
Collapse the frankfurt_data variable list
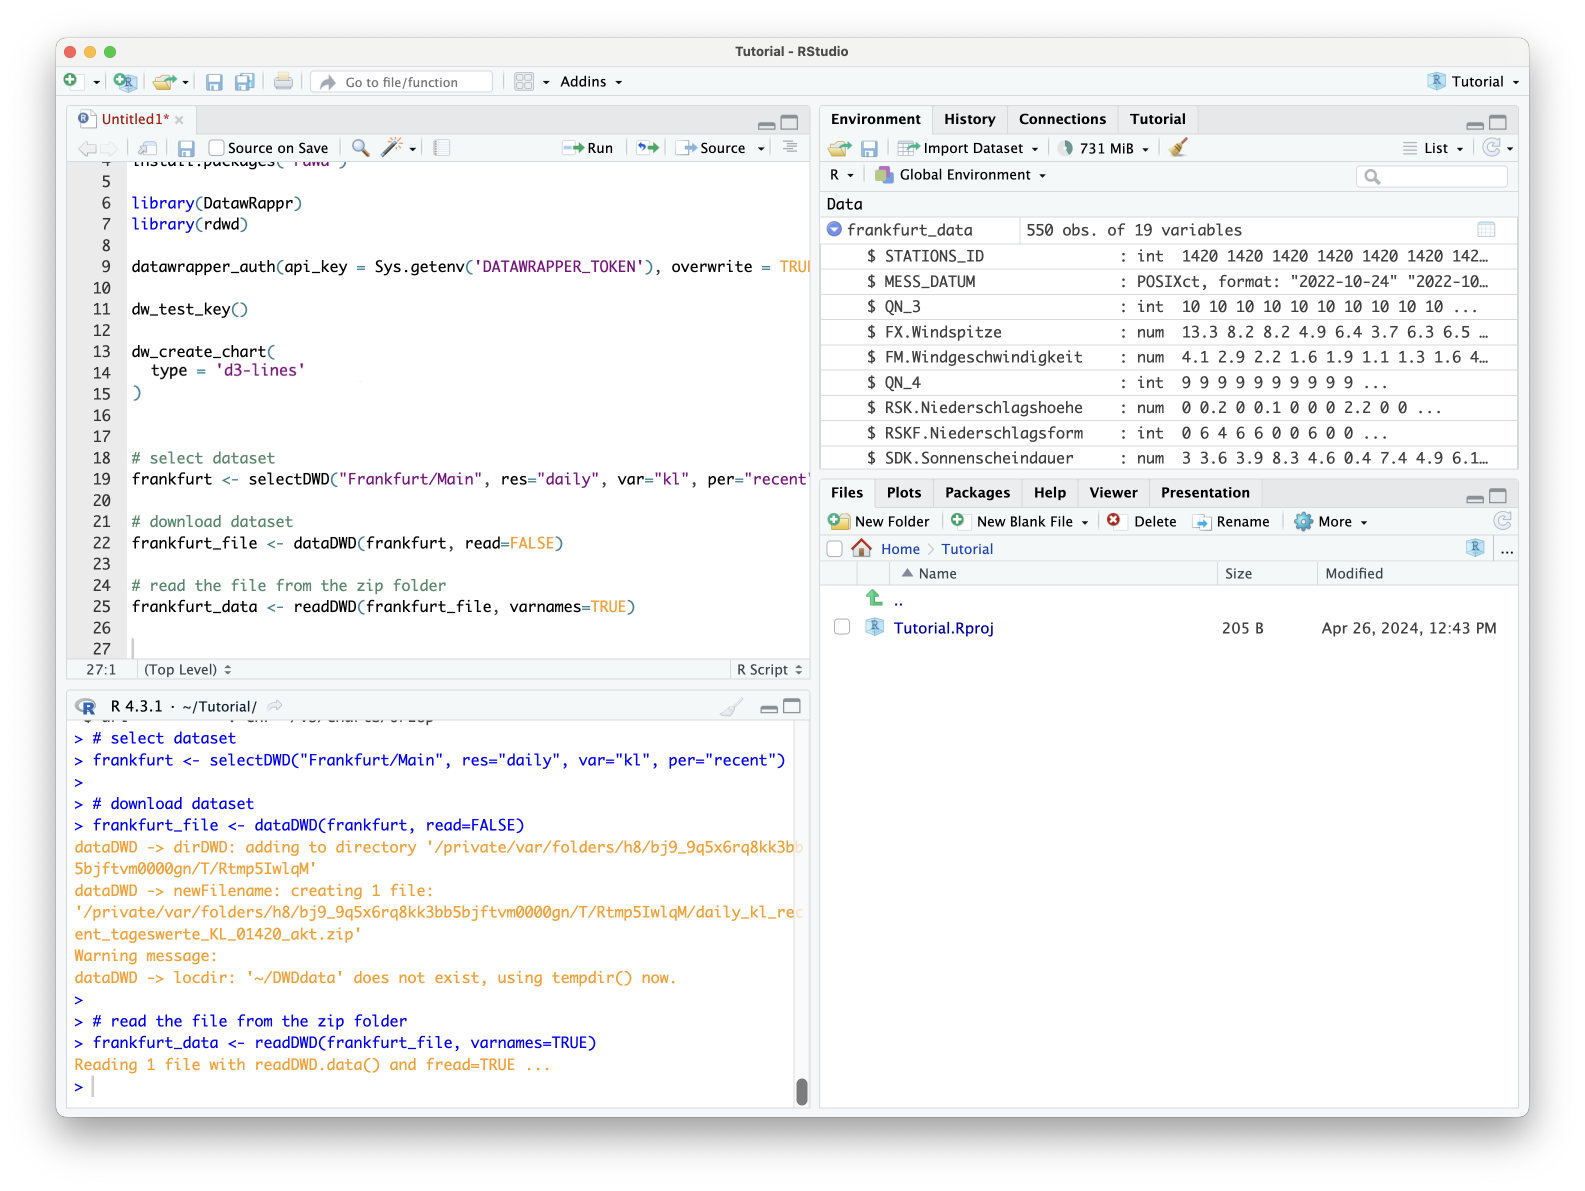834,229
